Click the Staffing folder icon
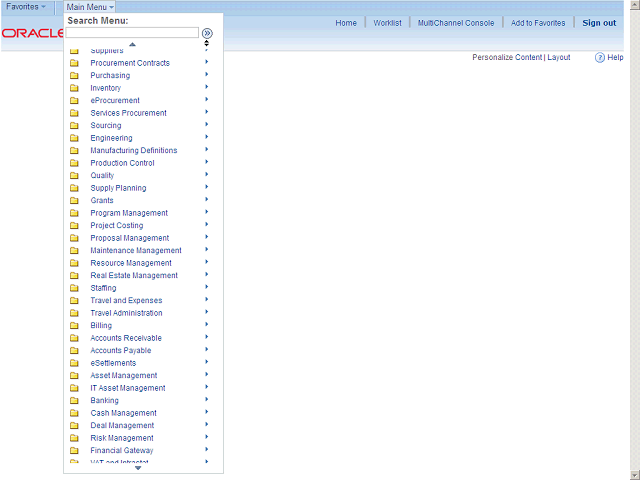The image size is (640, 480). coord(74,288)
